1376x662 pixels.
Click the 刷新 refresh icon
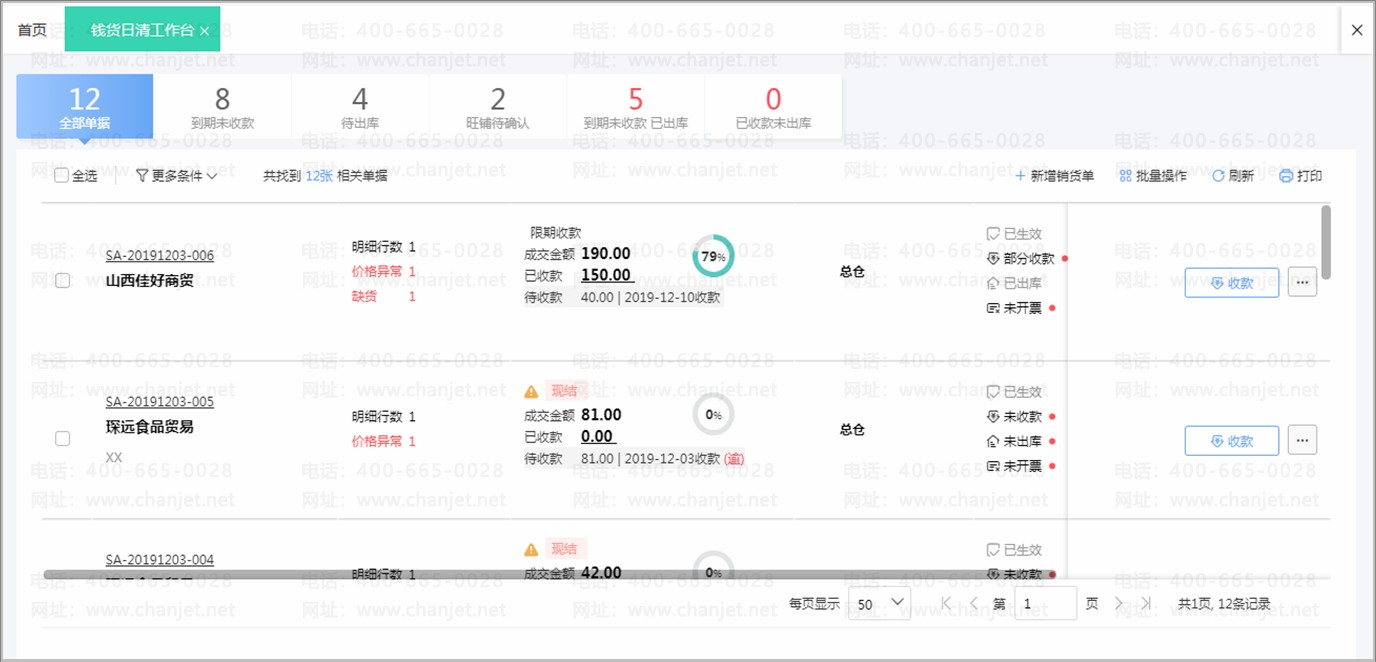[1218, 176]
